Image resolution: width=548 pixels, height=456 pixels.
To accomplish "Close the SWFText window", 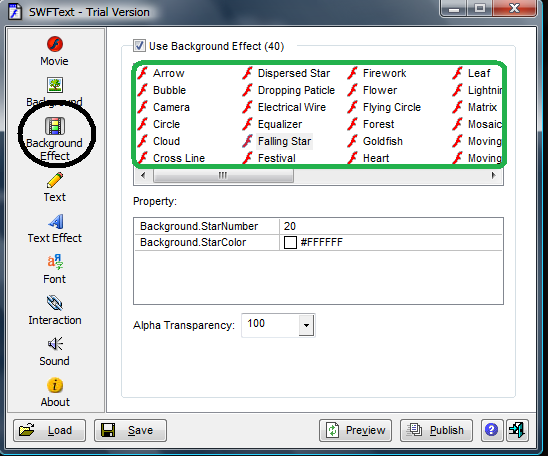I will tap(514, 8).
